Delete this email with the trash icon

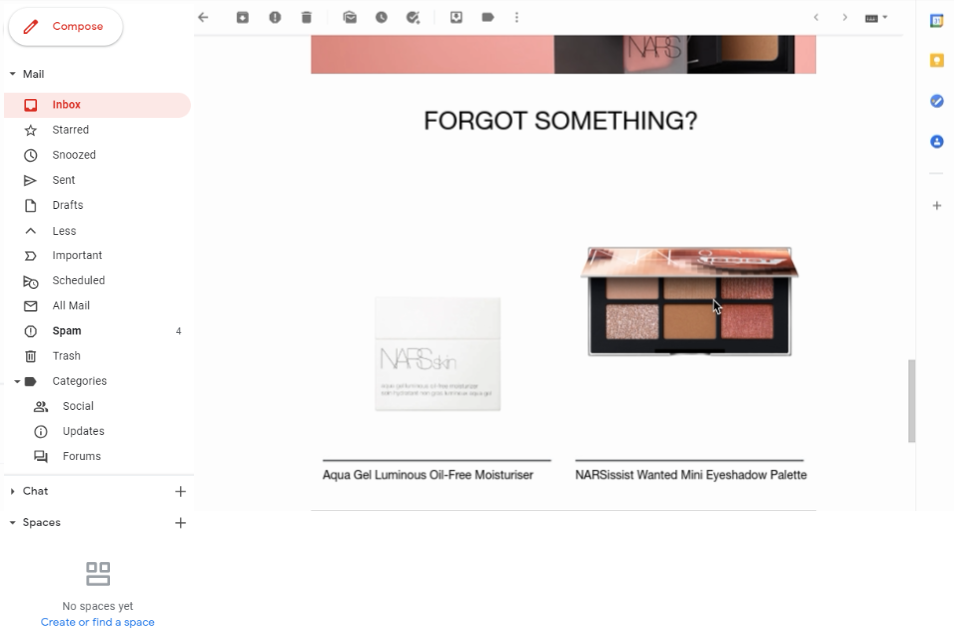tap(307, 18)
